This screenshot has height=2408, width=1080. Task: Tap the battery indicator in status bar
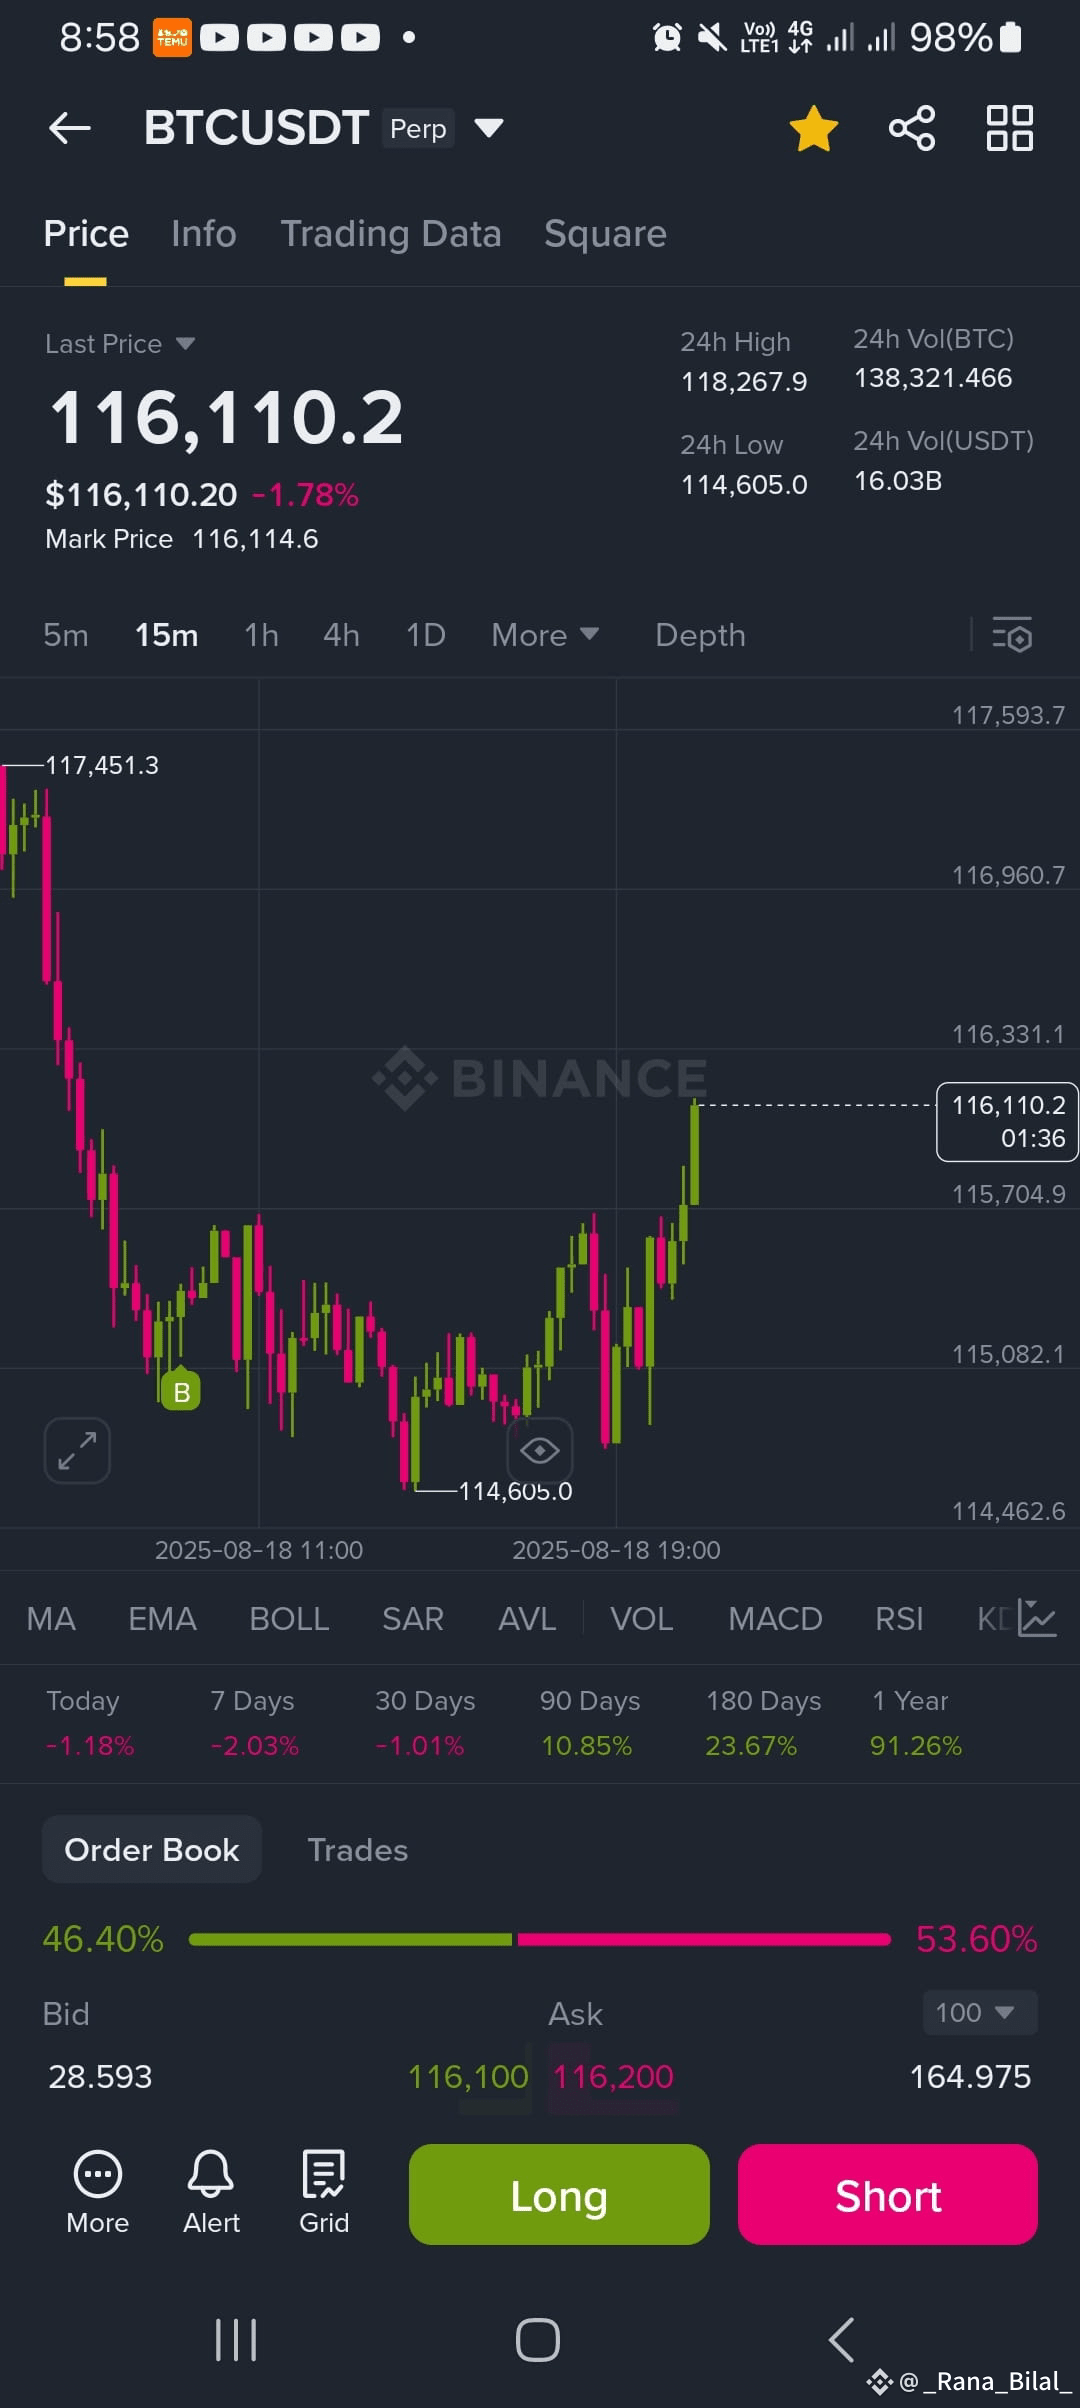pos(1011,38)
